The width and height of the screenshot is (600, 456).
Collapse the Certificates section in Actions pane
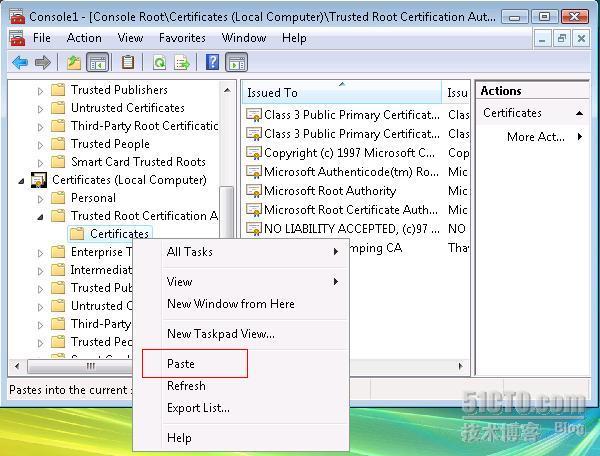[x=579, y=113]
